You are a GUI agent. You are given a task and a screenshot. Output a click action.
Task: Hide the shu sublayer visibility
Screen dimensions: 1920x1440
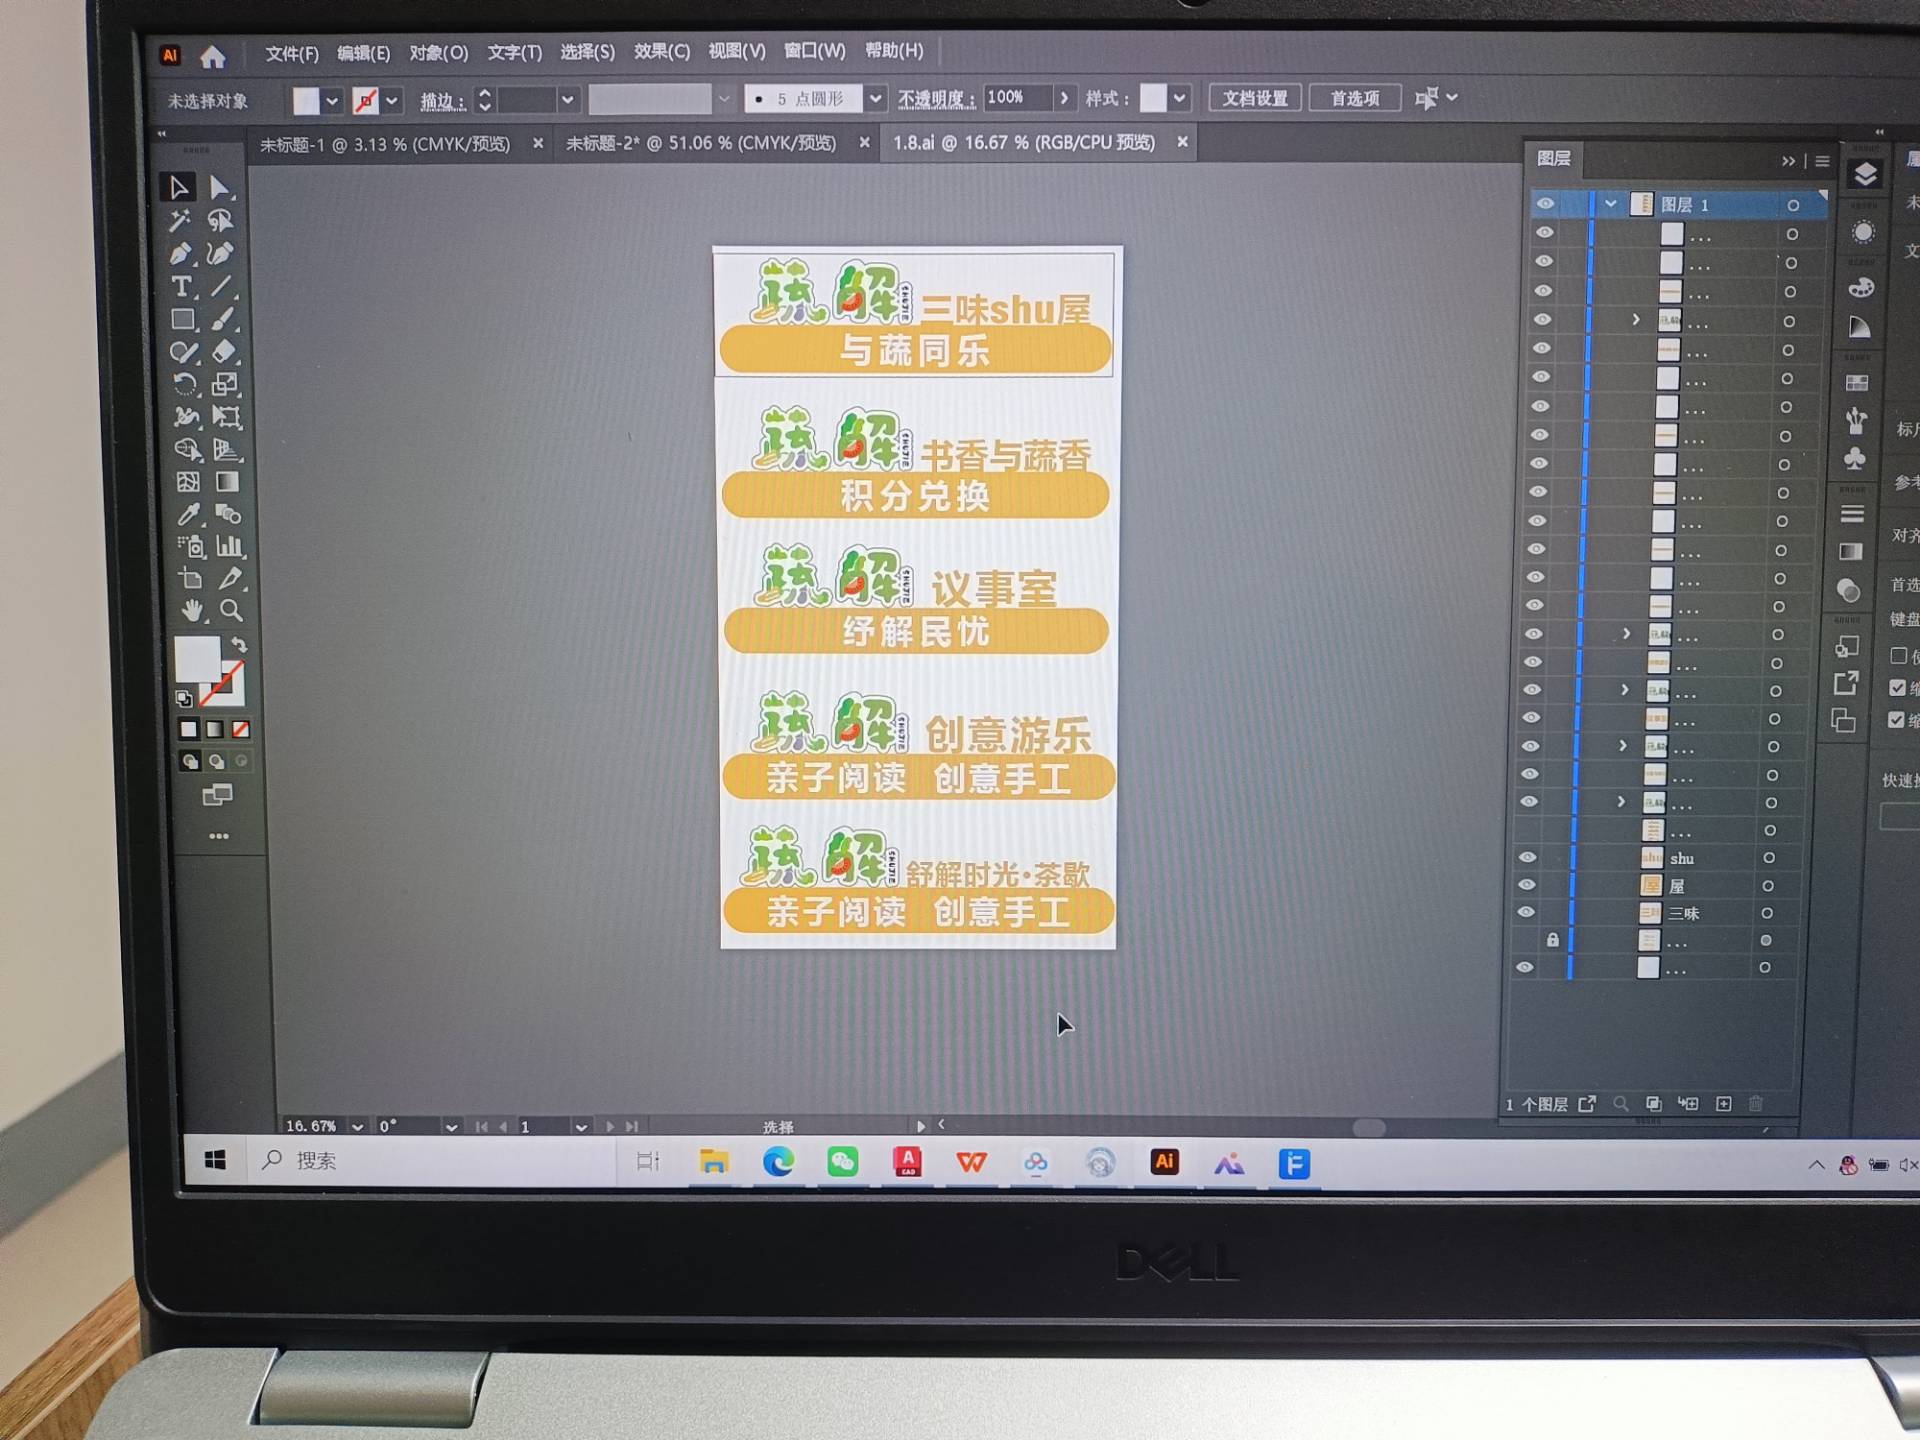pos(1527,857)
